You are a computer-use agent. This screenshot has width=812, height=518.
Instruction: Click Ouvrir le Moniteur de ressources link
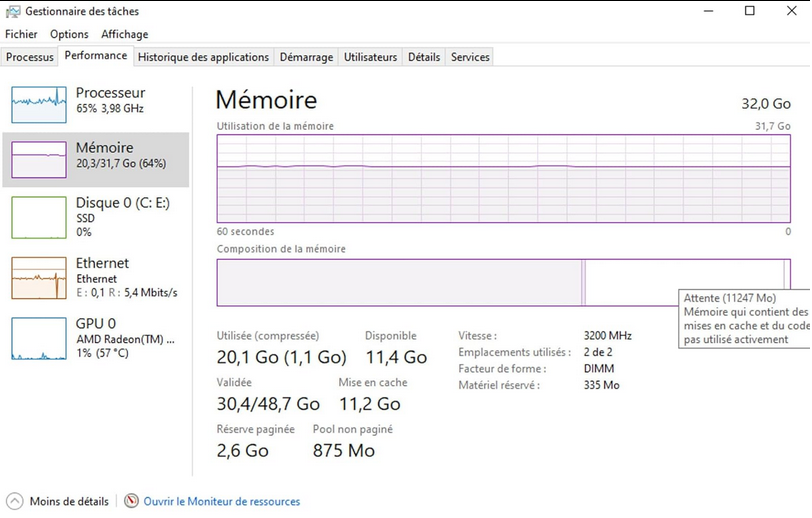tap(221, 501)
